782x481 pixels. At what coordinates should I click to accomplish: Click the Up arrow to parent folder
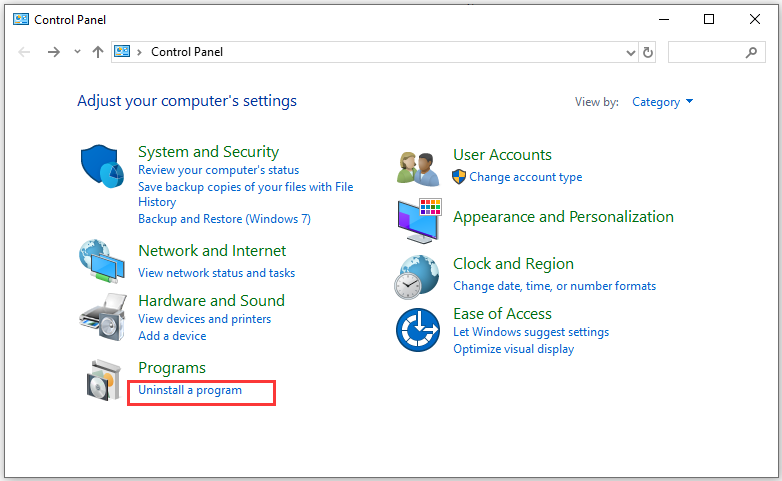point(98,52)
